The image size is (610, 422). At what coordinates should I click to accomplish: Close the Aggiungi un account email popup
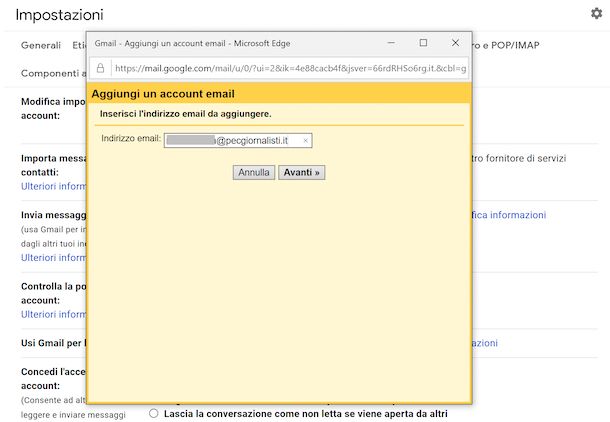[x=455, y=43]
